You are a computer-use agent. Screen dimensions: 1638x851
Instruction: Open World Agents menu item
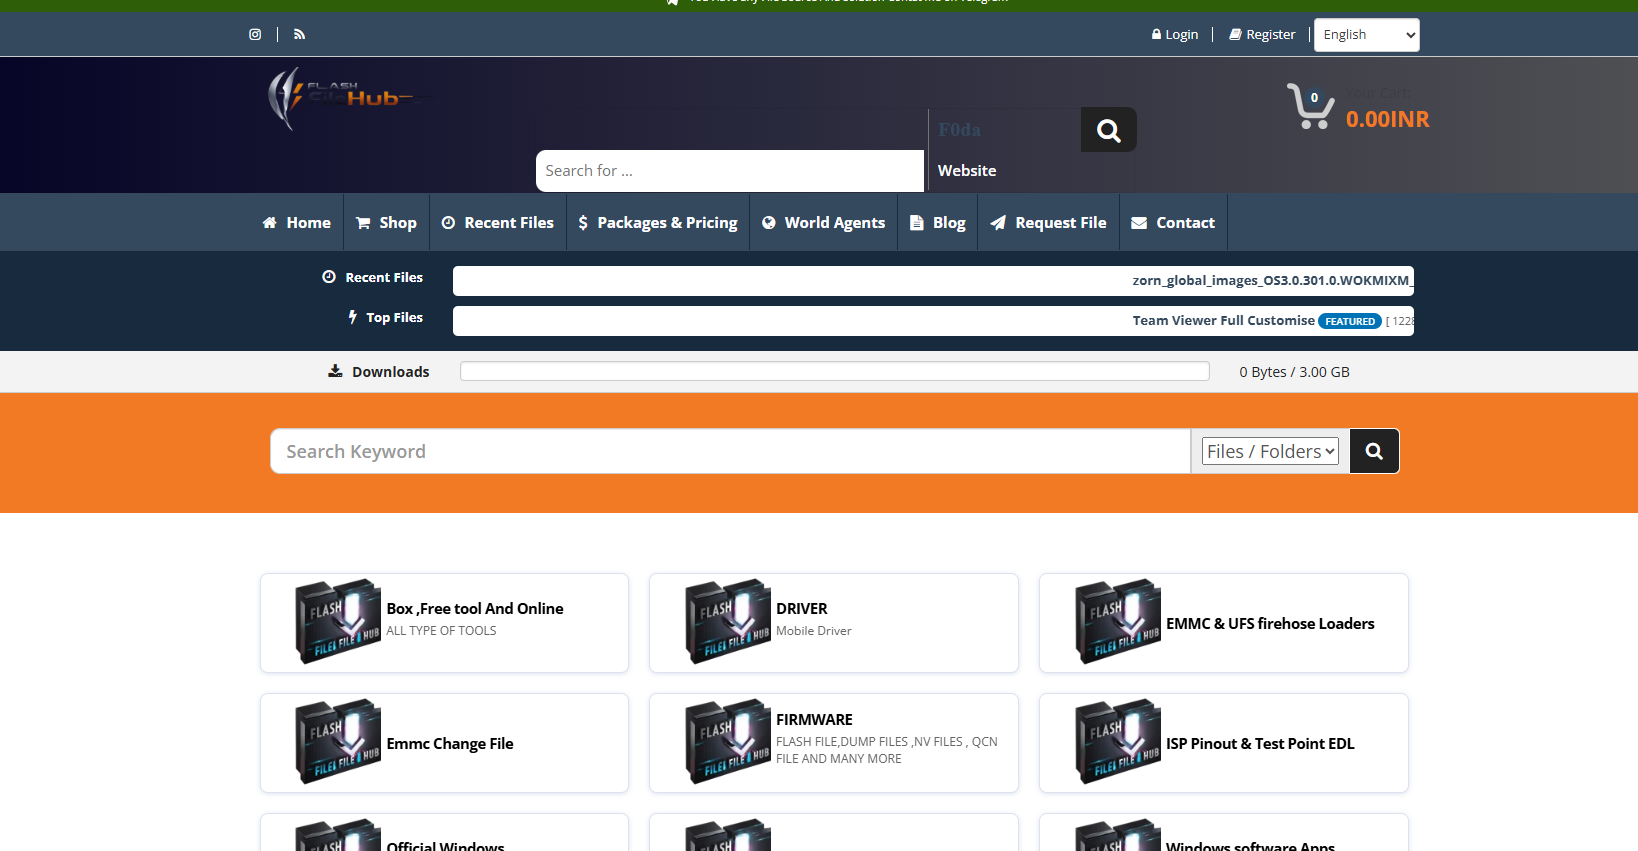click(x=824, y=222)
